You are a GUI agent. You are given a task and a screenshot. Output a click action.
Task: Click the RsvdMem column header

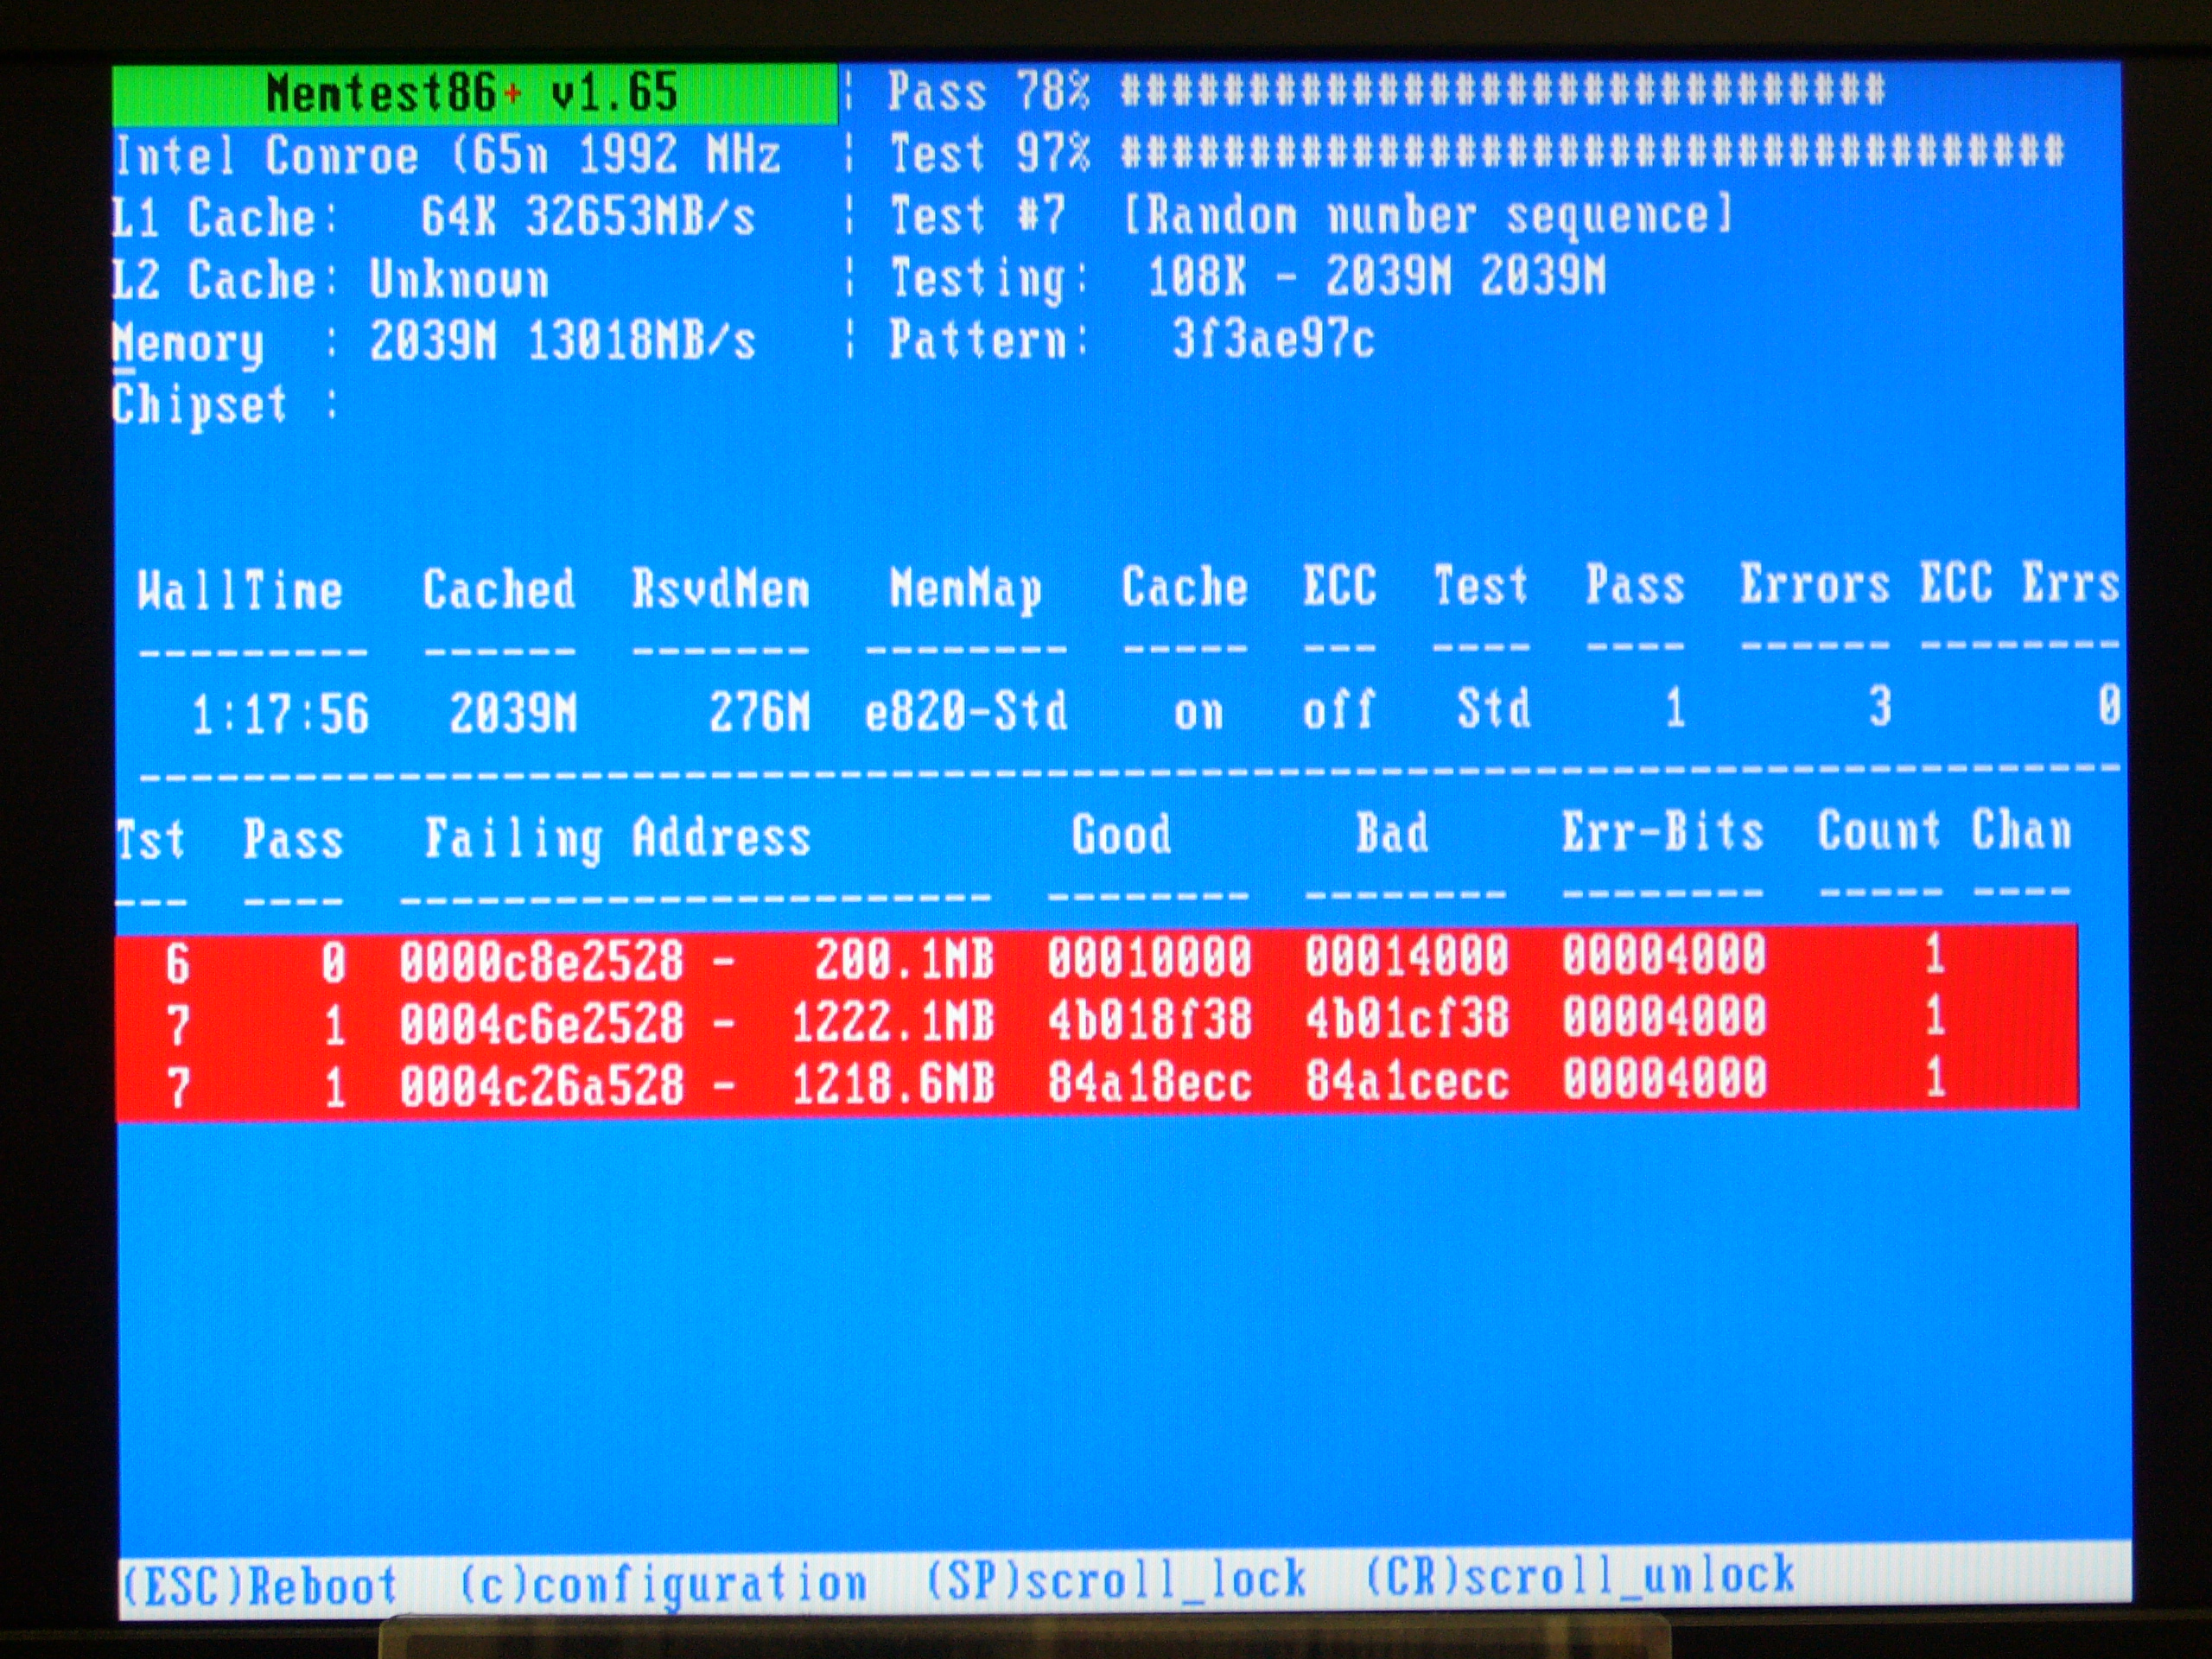[720, 588]
